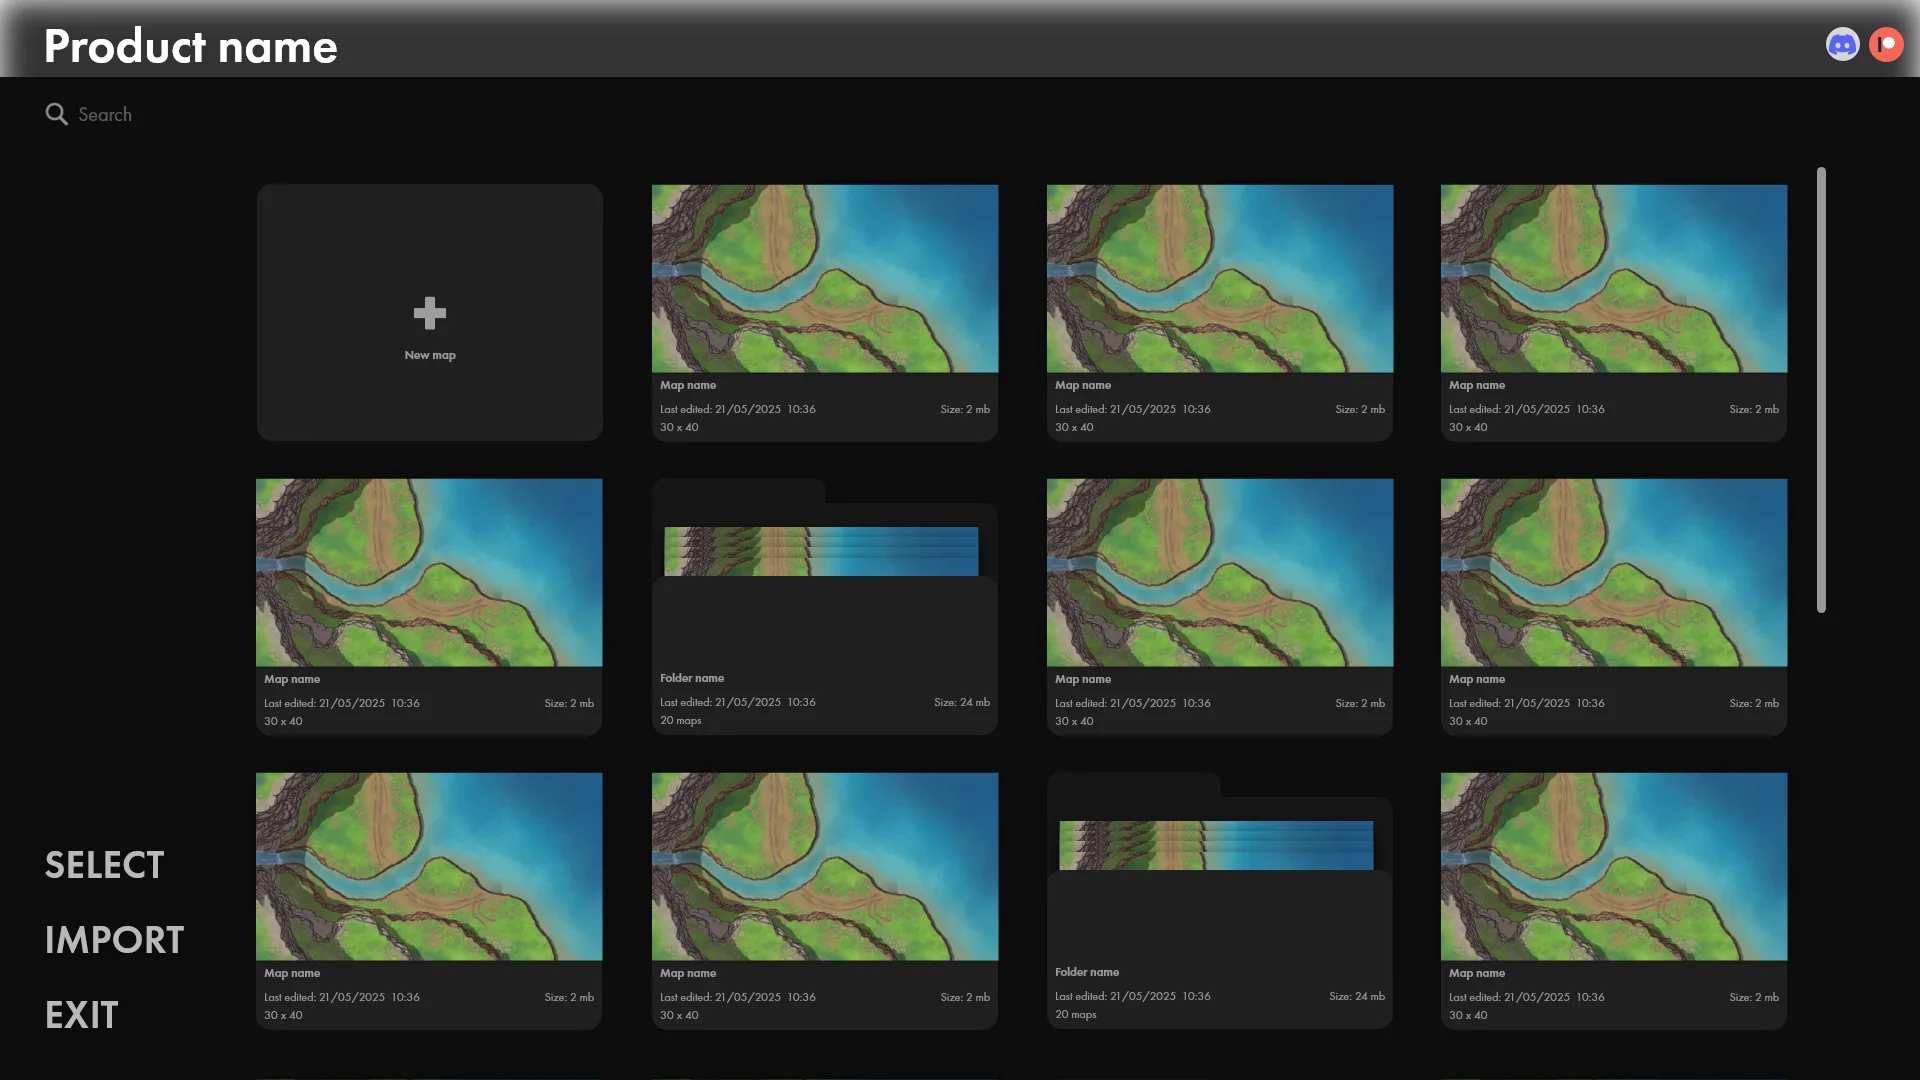Click the Product name title

click(190, 45)
